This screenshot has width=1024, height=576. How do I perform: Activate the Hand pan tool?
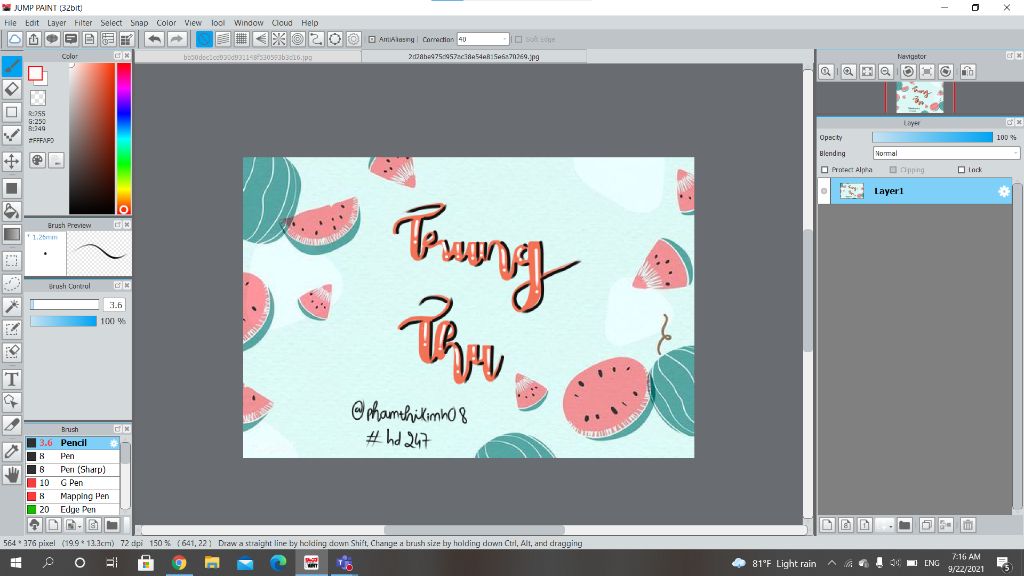[12, 475]
